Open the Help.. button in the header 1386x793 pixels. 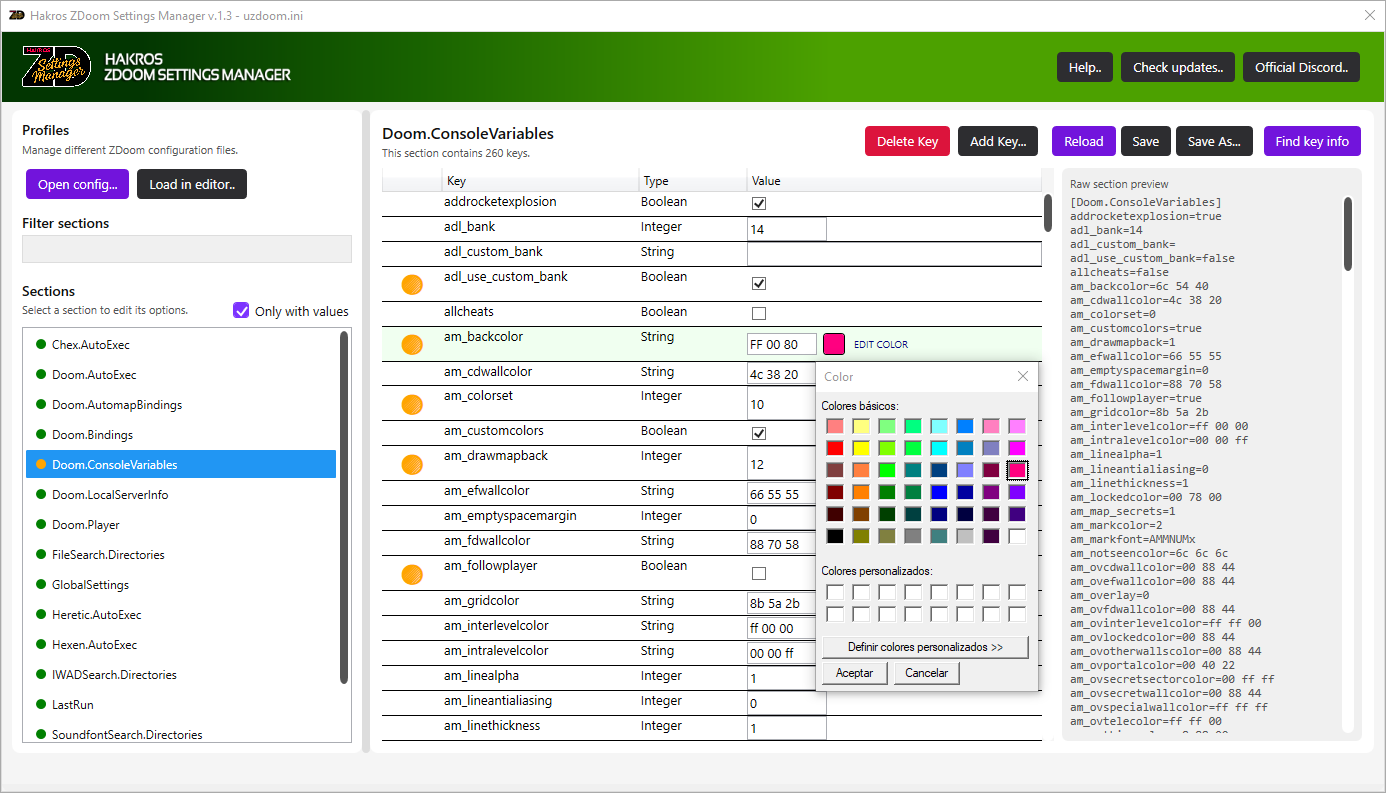[x=1085, y=68]
